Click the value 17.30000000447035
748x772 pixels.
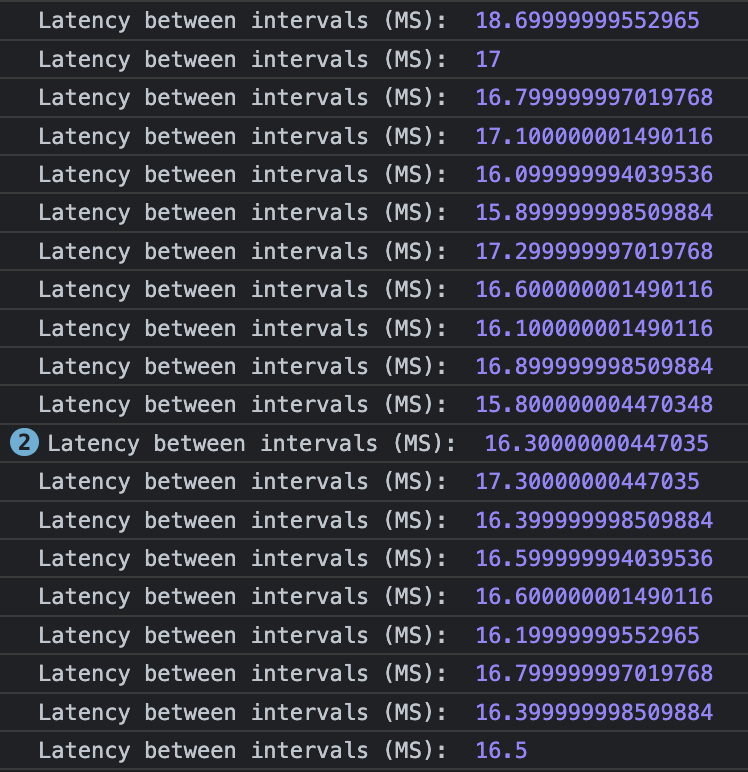pyautogui.click(x=587, y=482)
